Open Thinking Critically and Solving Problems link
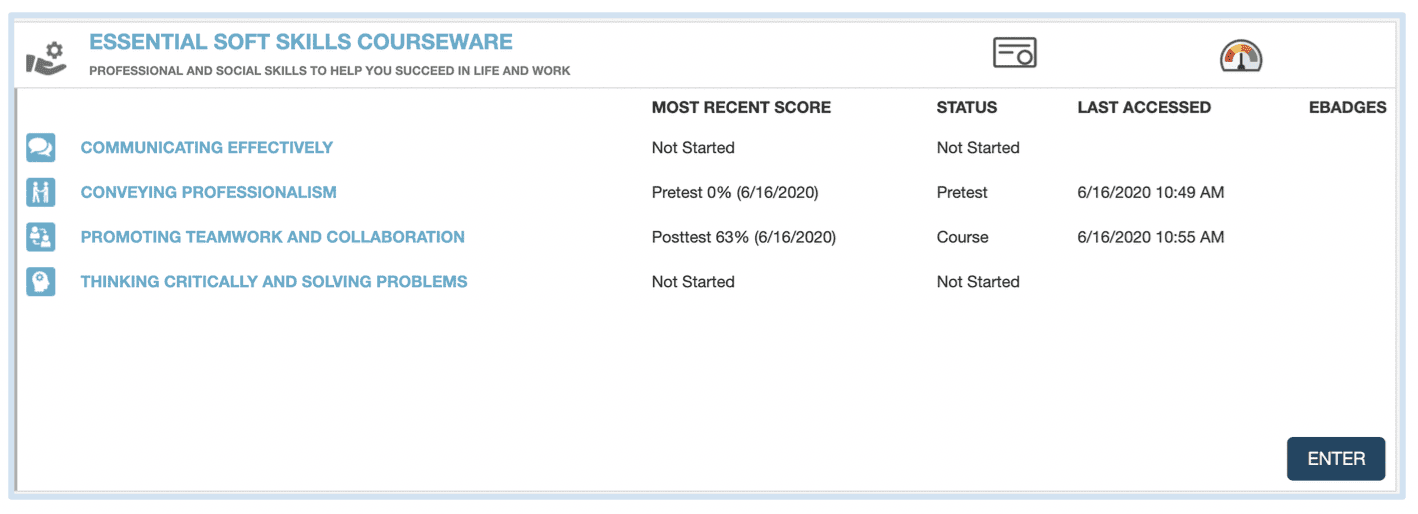The height and width of the screenshot is (514, 1418). (x=274, y=282)
